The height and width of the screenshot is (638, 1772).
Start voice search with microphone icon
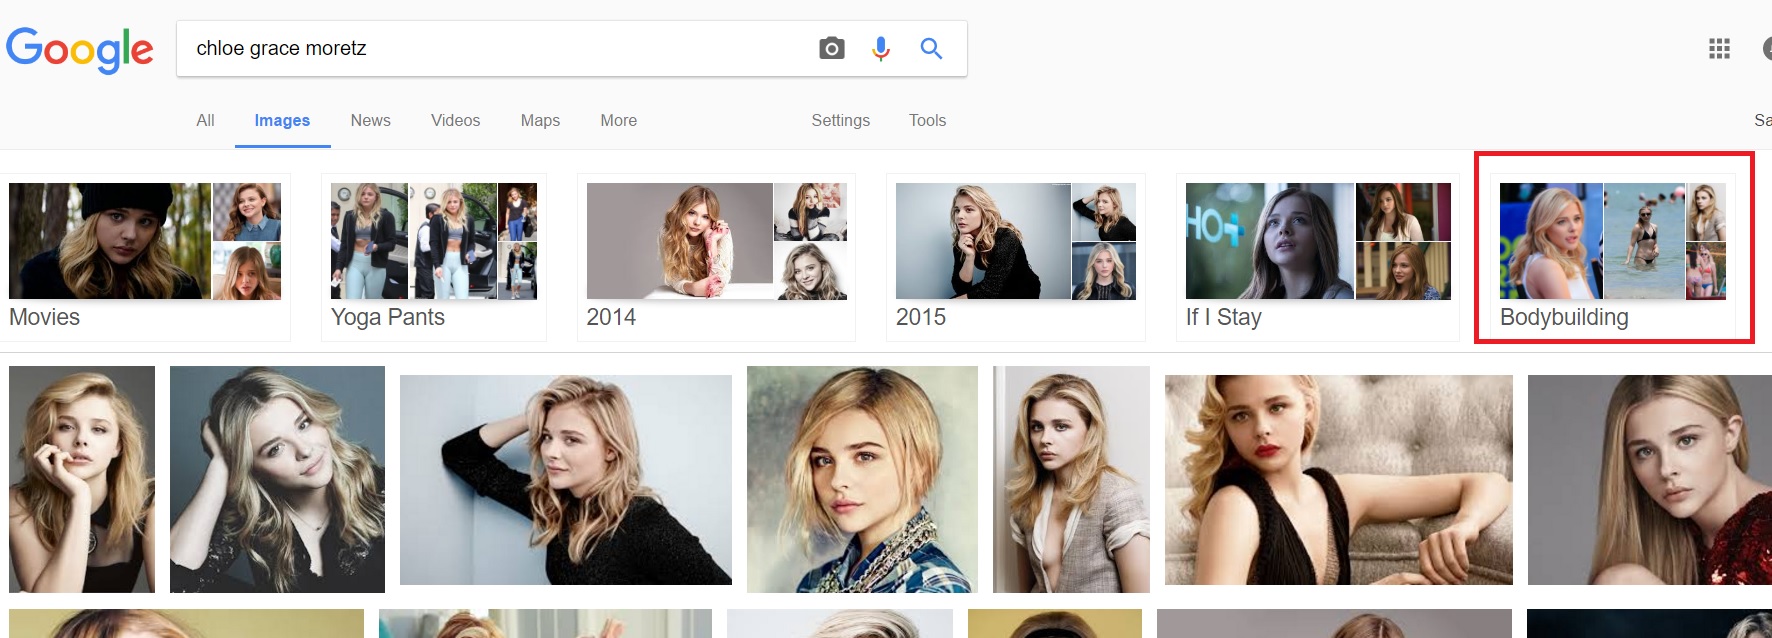pyautogui.click(x=880, y=48)
